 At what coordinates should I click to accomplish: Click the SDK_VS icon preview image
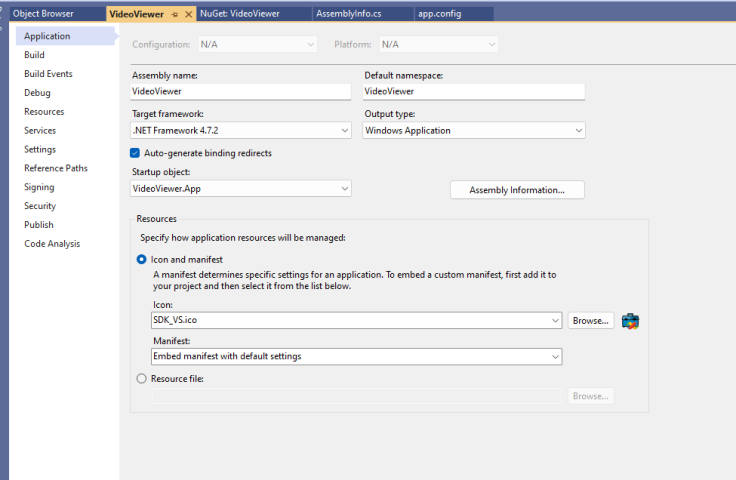tap(629, 321)
